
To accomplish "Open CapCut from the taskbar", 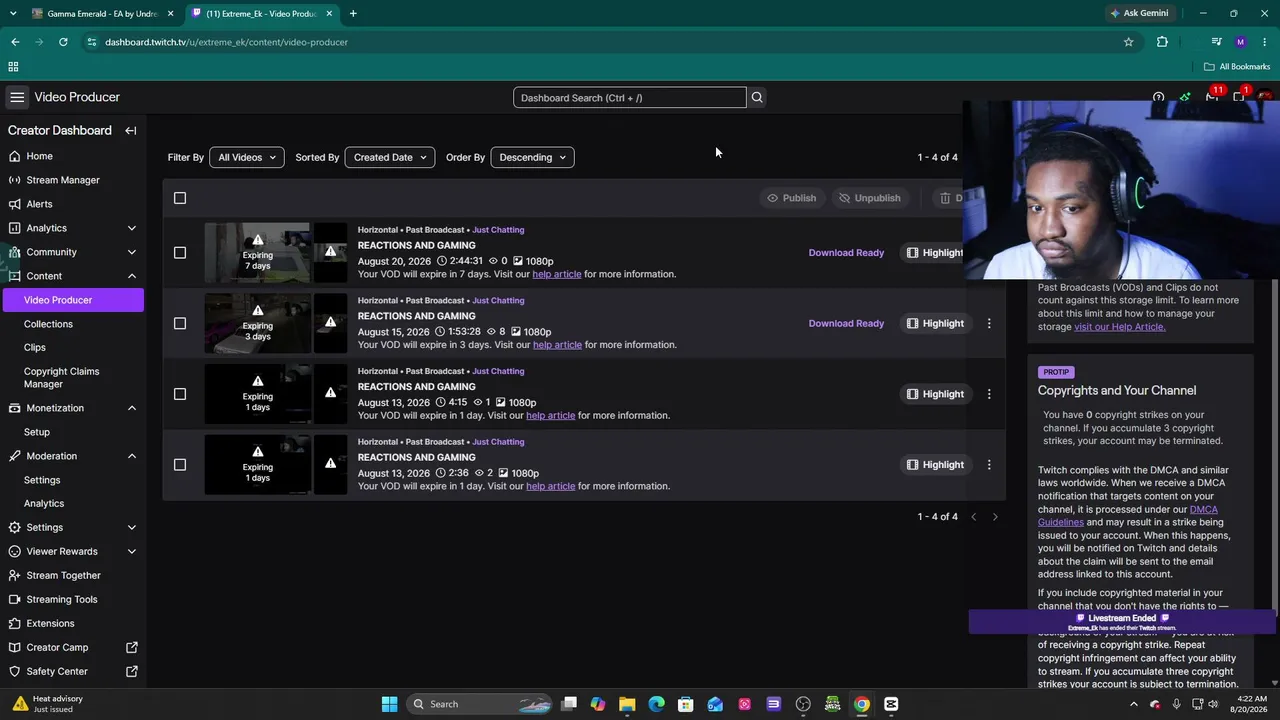I will pyautogui.click(x=891, y=704).
